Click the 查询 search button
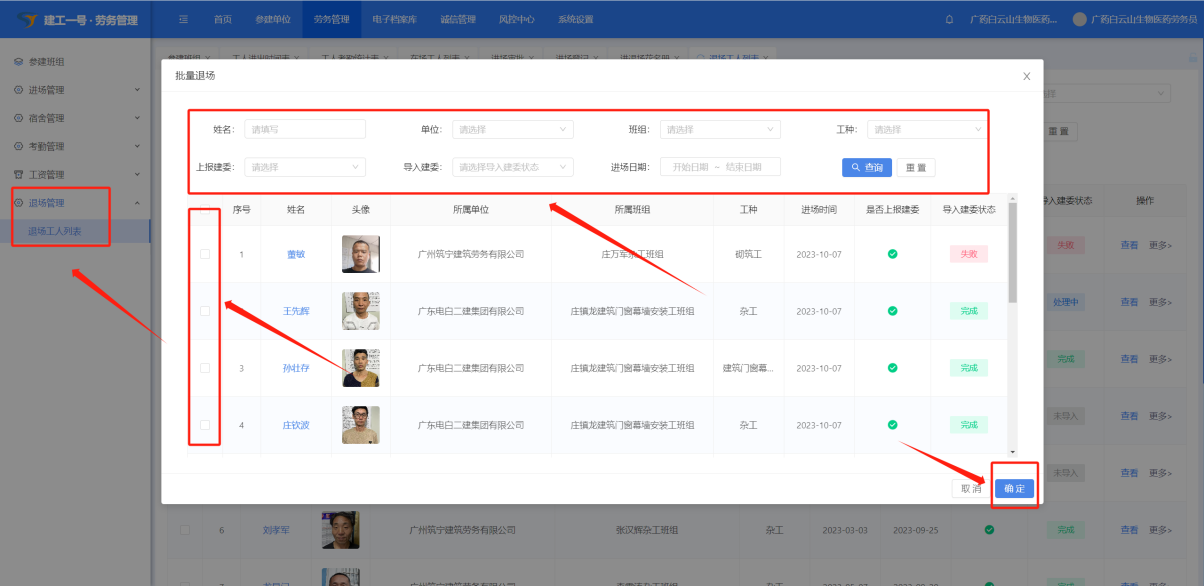This screenshot has width=1204, height=586. tap(866, 167)
